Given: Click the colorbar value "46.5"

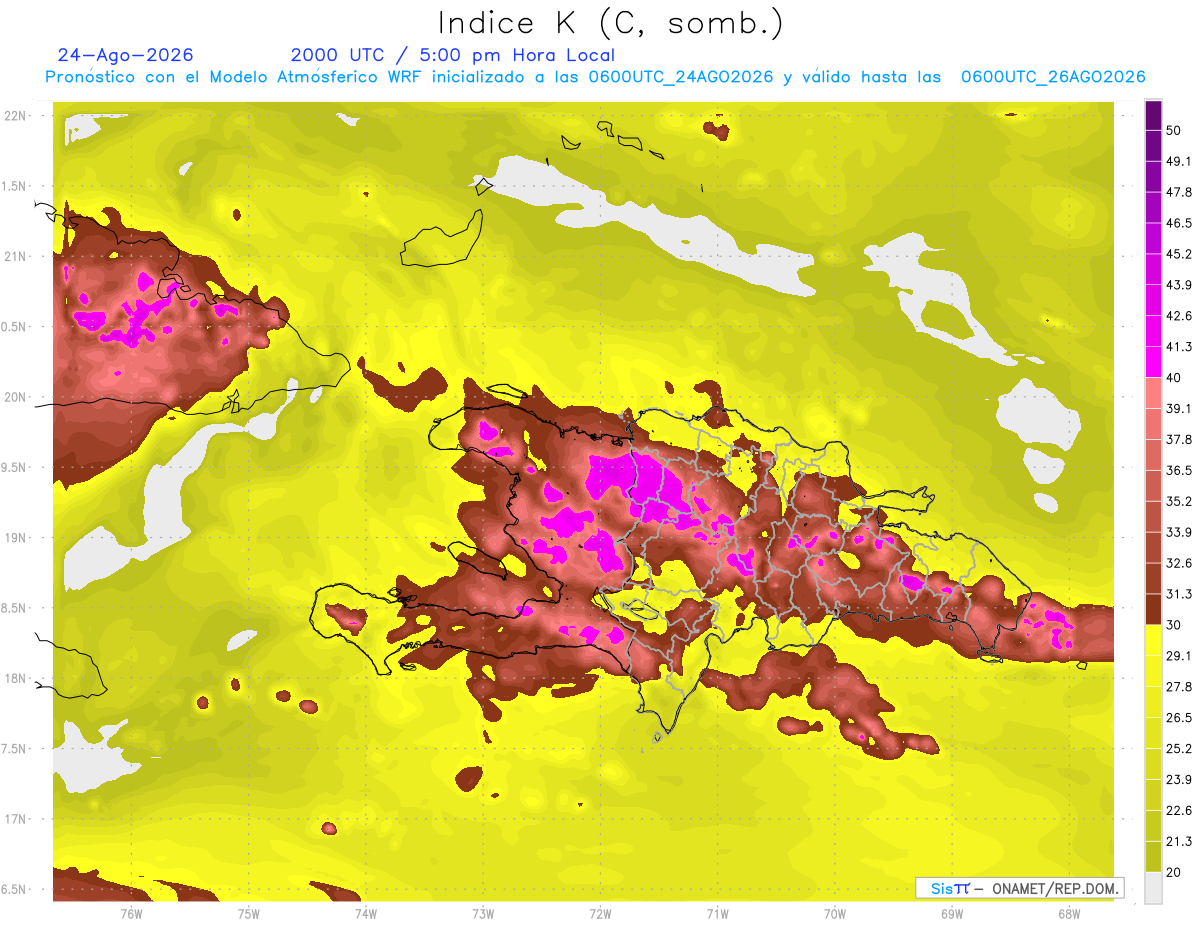Looking at the screenshot, I should (1179, 223).
